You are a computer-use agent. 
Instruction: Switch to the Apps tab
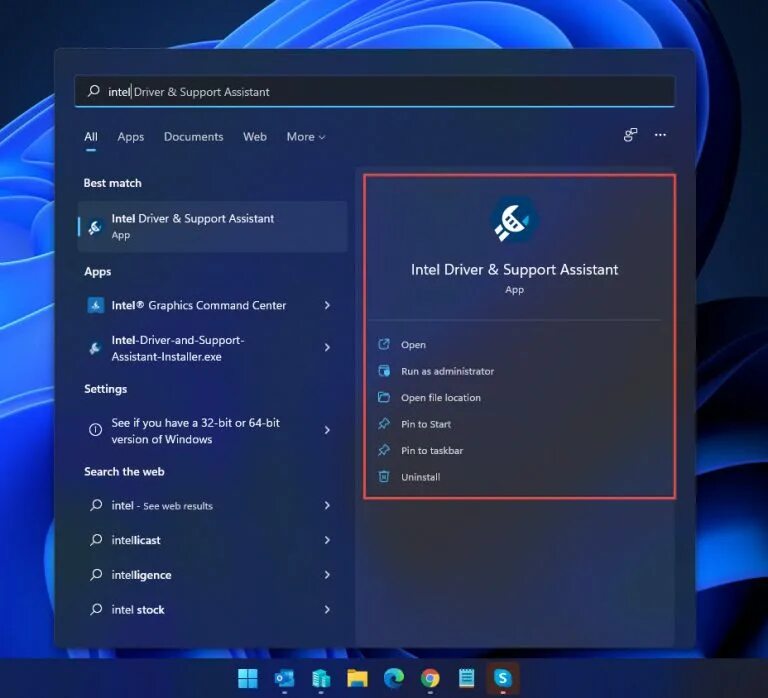pyautogui.click(x=130, y=137)
